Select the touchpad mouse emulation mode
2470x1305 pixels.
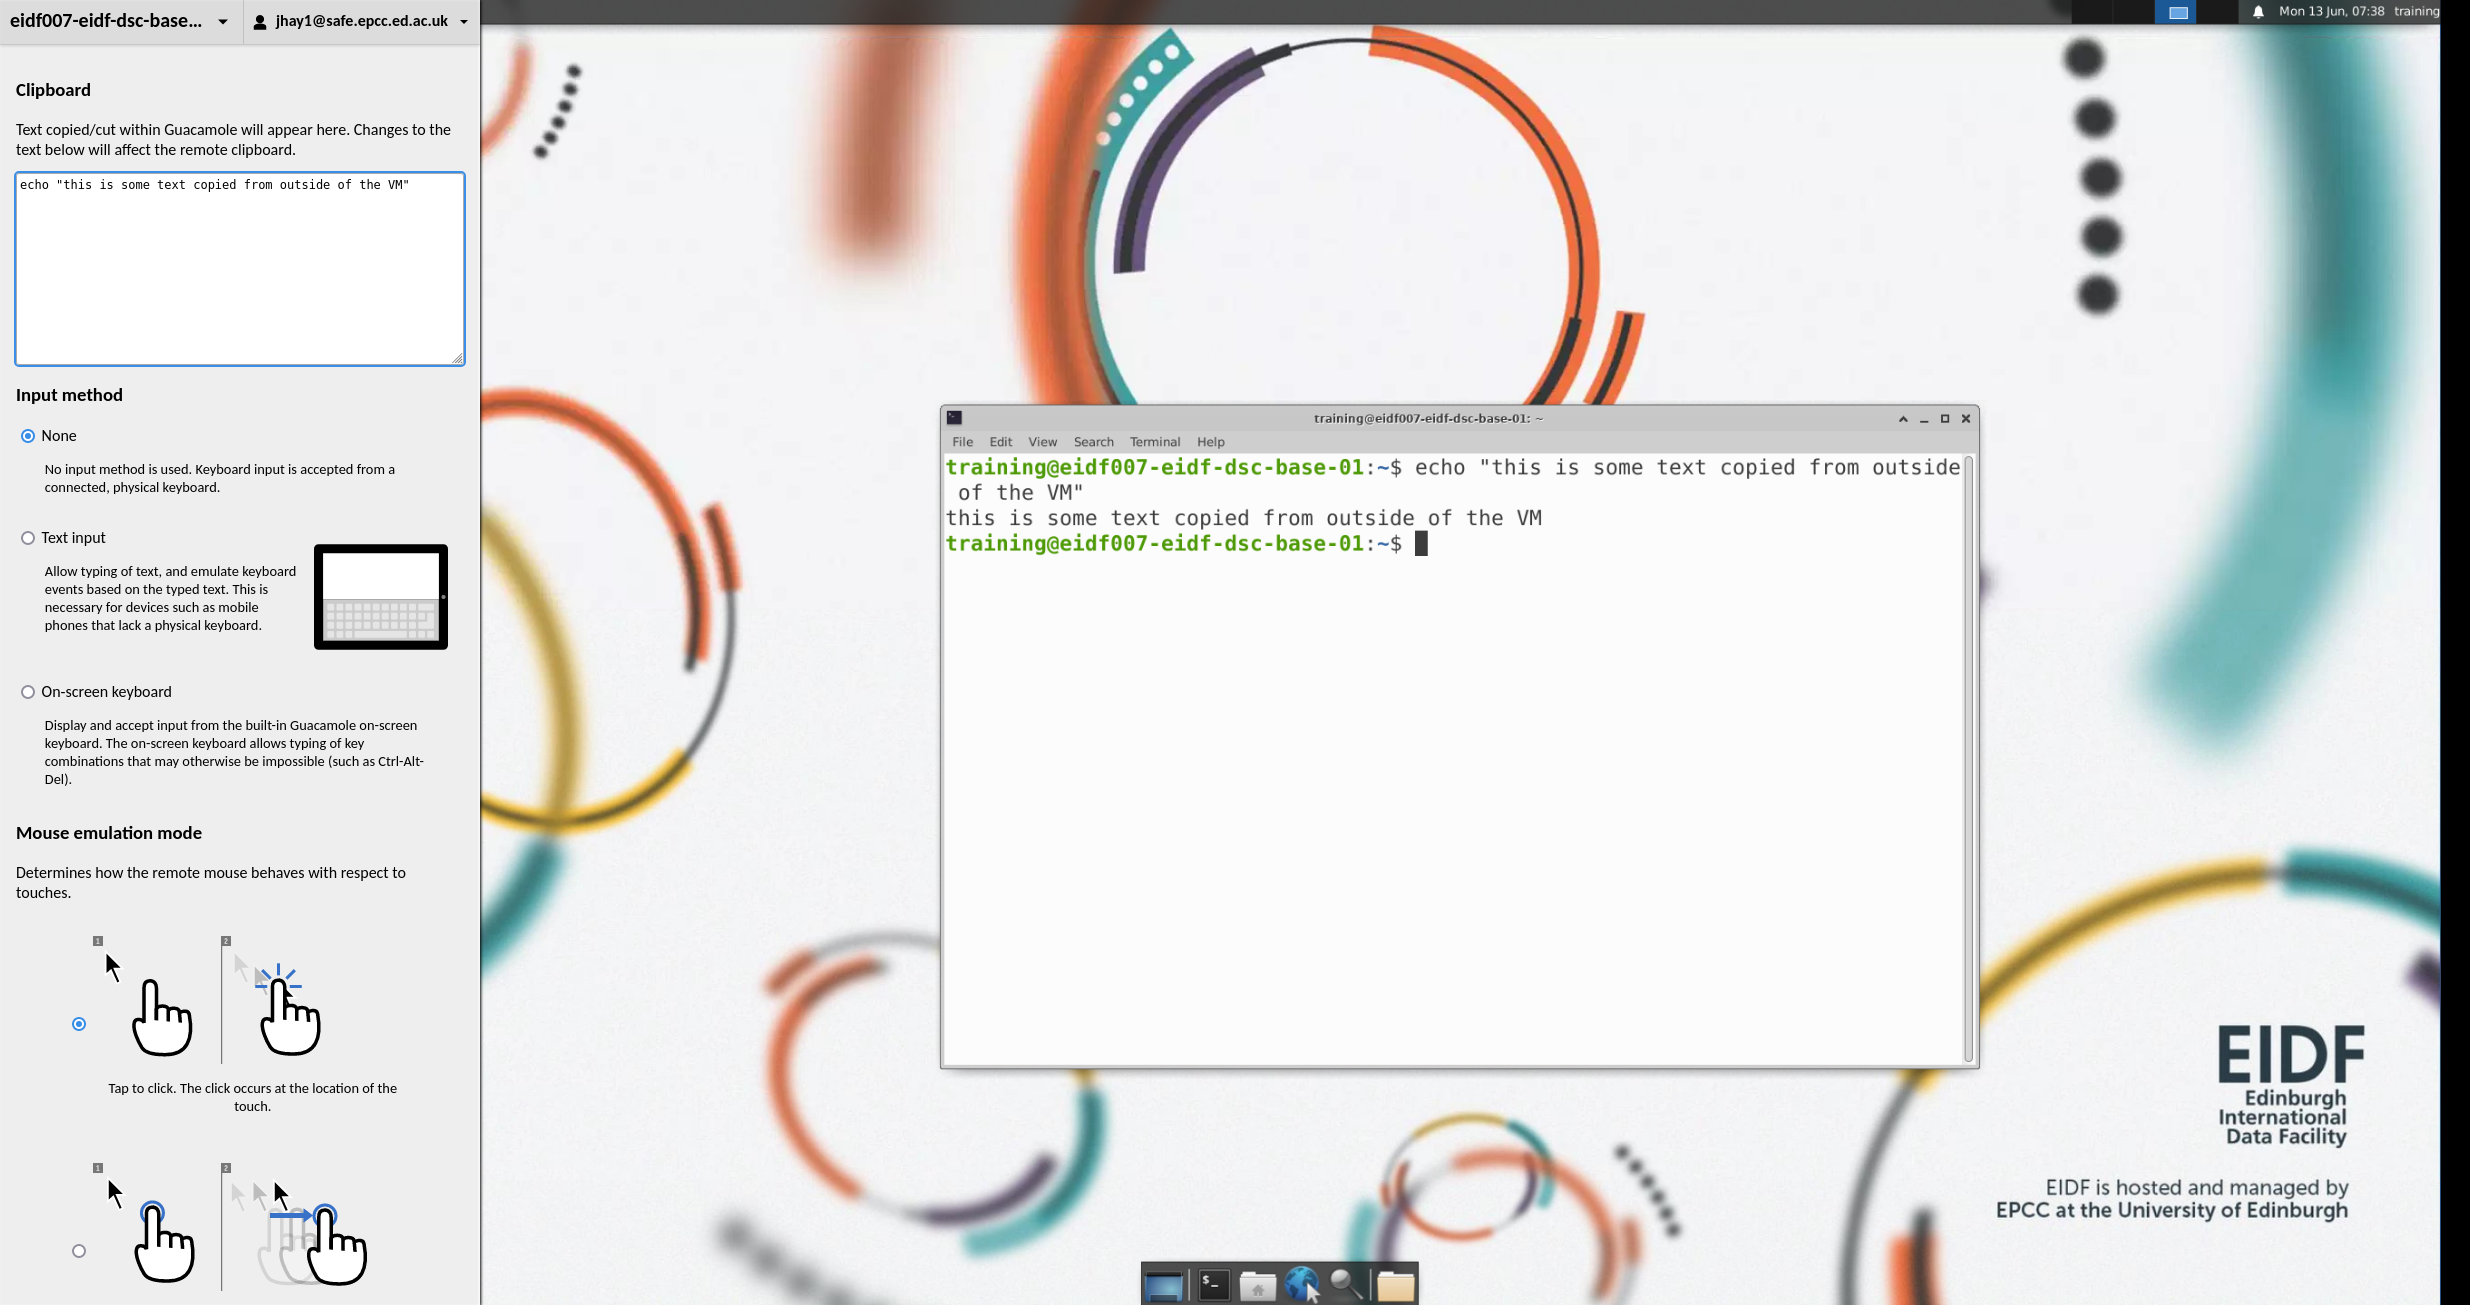(79, 1251)
